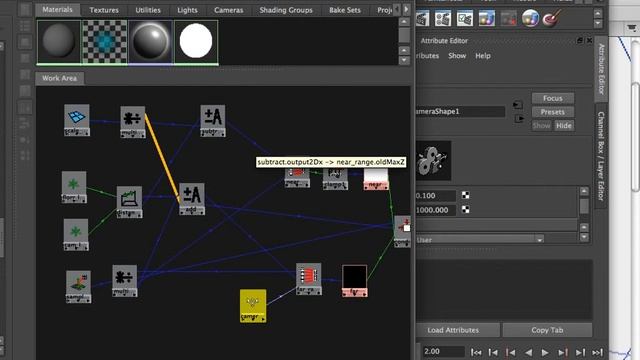Select the lower multiplyDivide node
640x360 pixels.
(124, 280)
